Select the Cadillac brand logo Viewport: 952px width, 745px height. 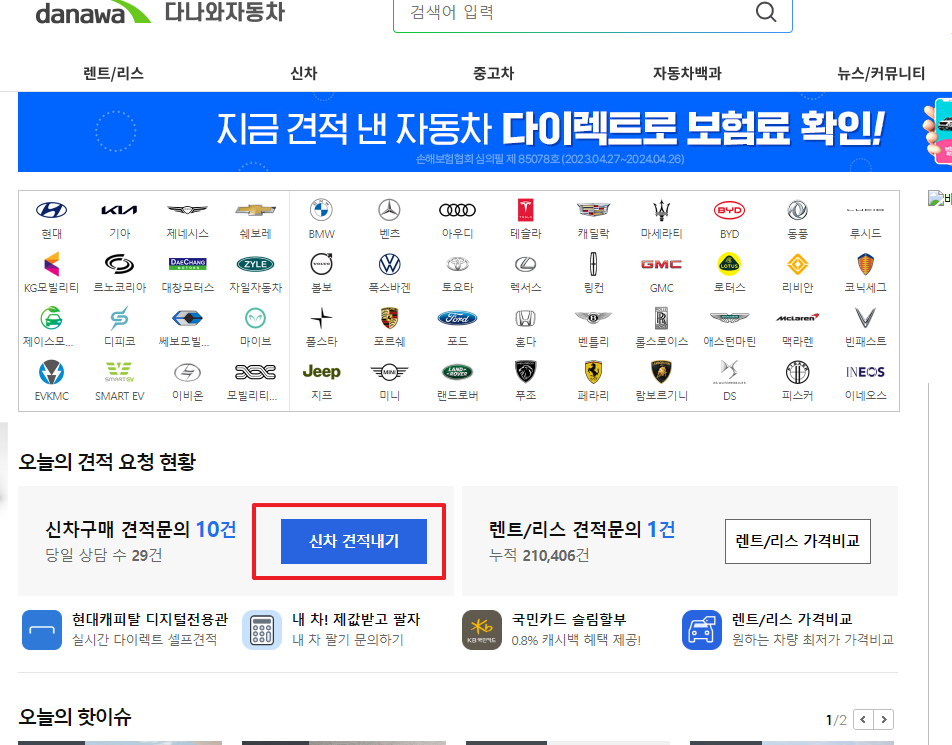click(593, 210)
